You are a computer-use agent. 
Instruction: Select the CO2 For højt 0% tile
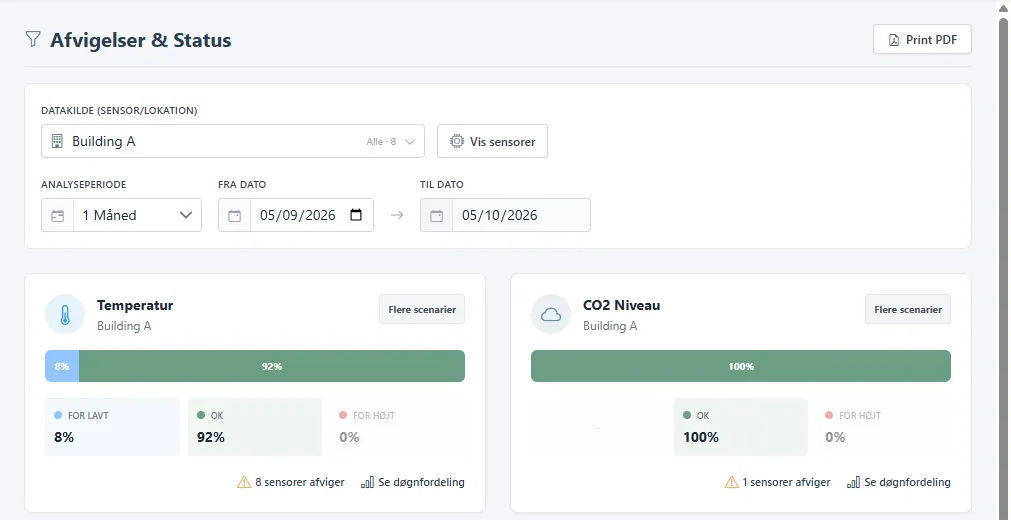[x=883, y=427]
